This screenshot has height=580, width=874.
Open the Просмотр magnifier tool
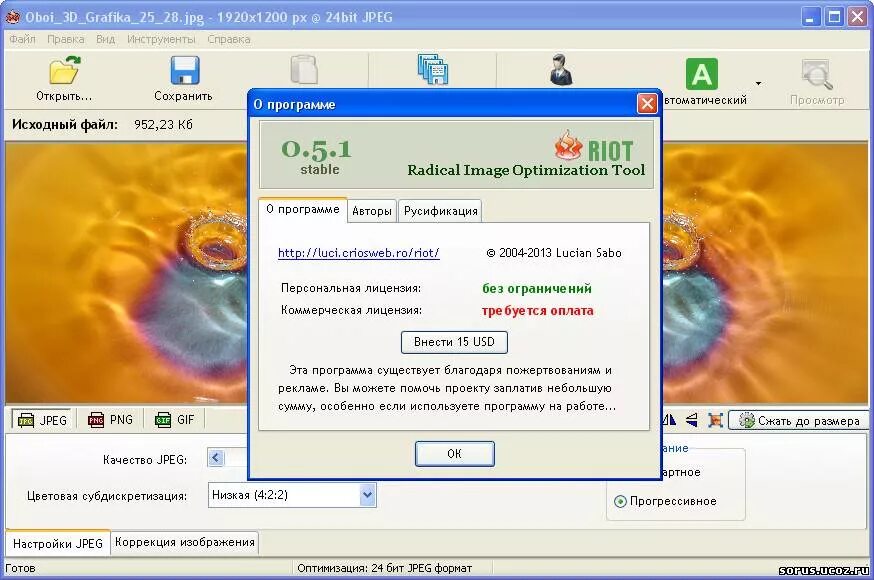(x=816, y=70)
